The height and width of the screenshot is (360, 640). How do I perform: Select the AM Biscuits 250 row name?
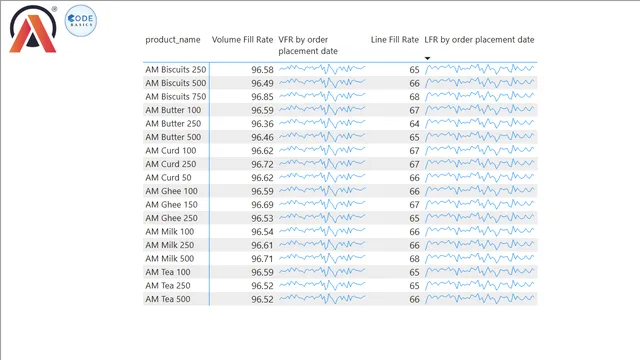[176, 70]
